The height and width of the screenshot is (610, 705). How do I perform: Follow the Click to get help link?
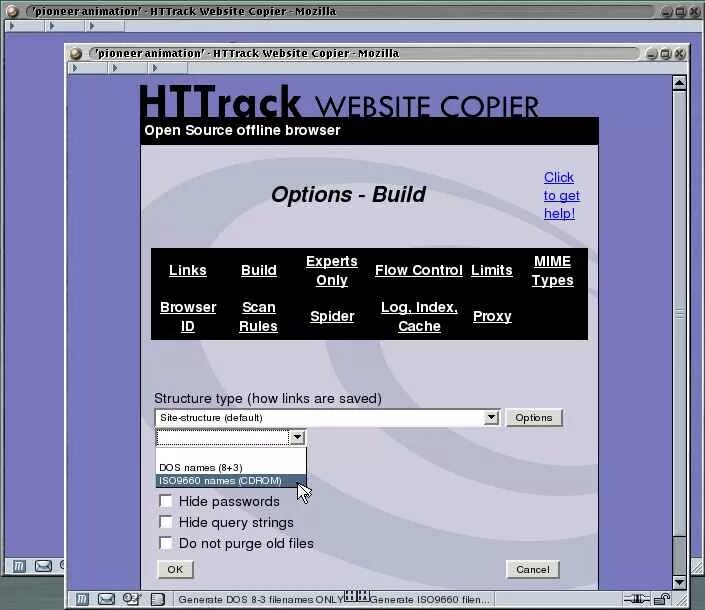[561, 196]
